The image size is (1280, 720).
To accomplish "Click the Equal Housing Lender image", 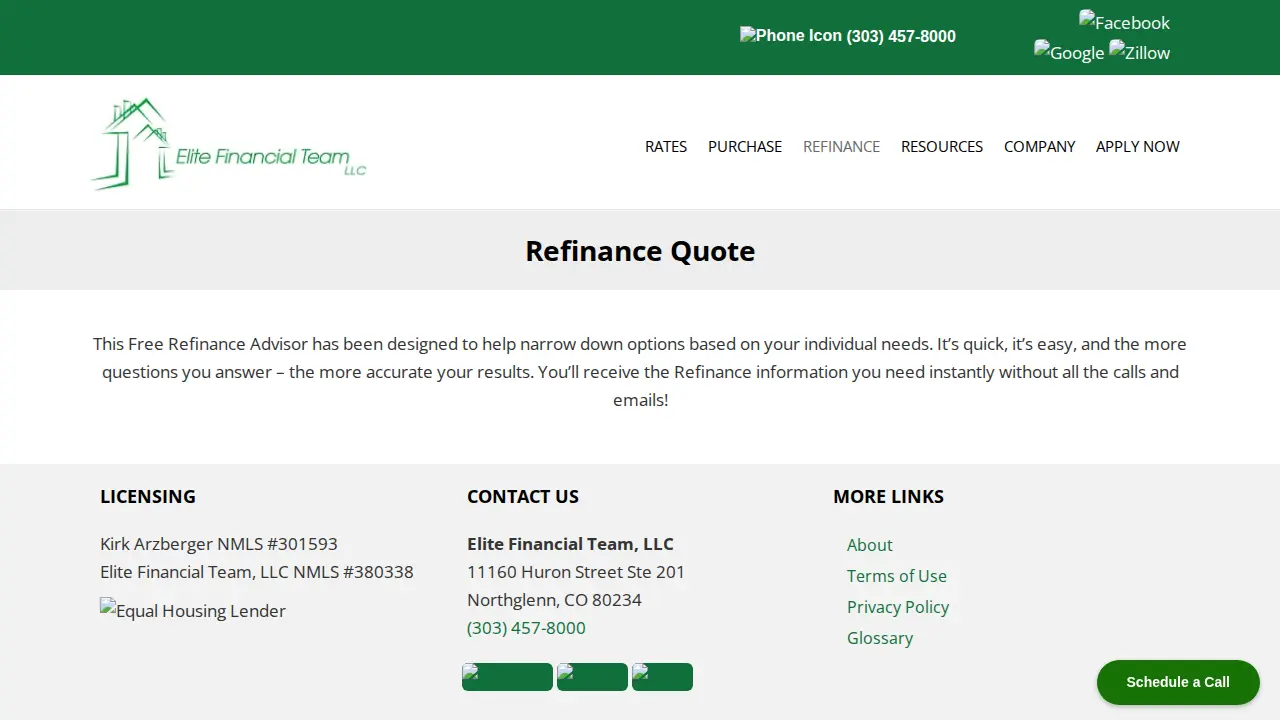I will [193, 610].
